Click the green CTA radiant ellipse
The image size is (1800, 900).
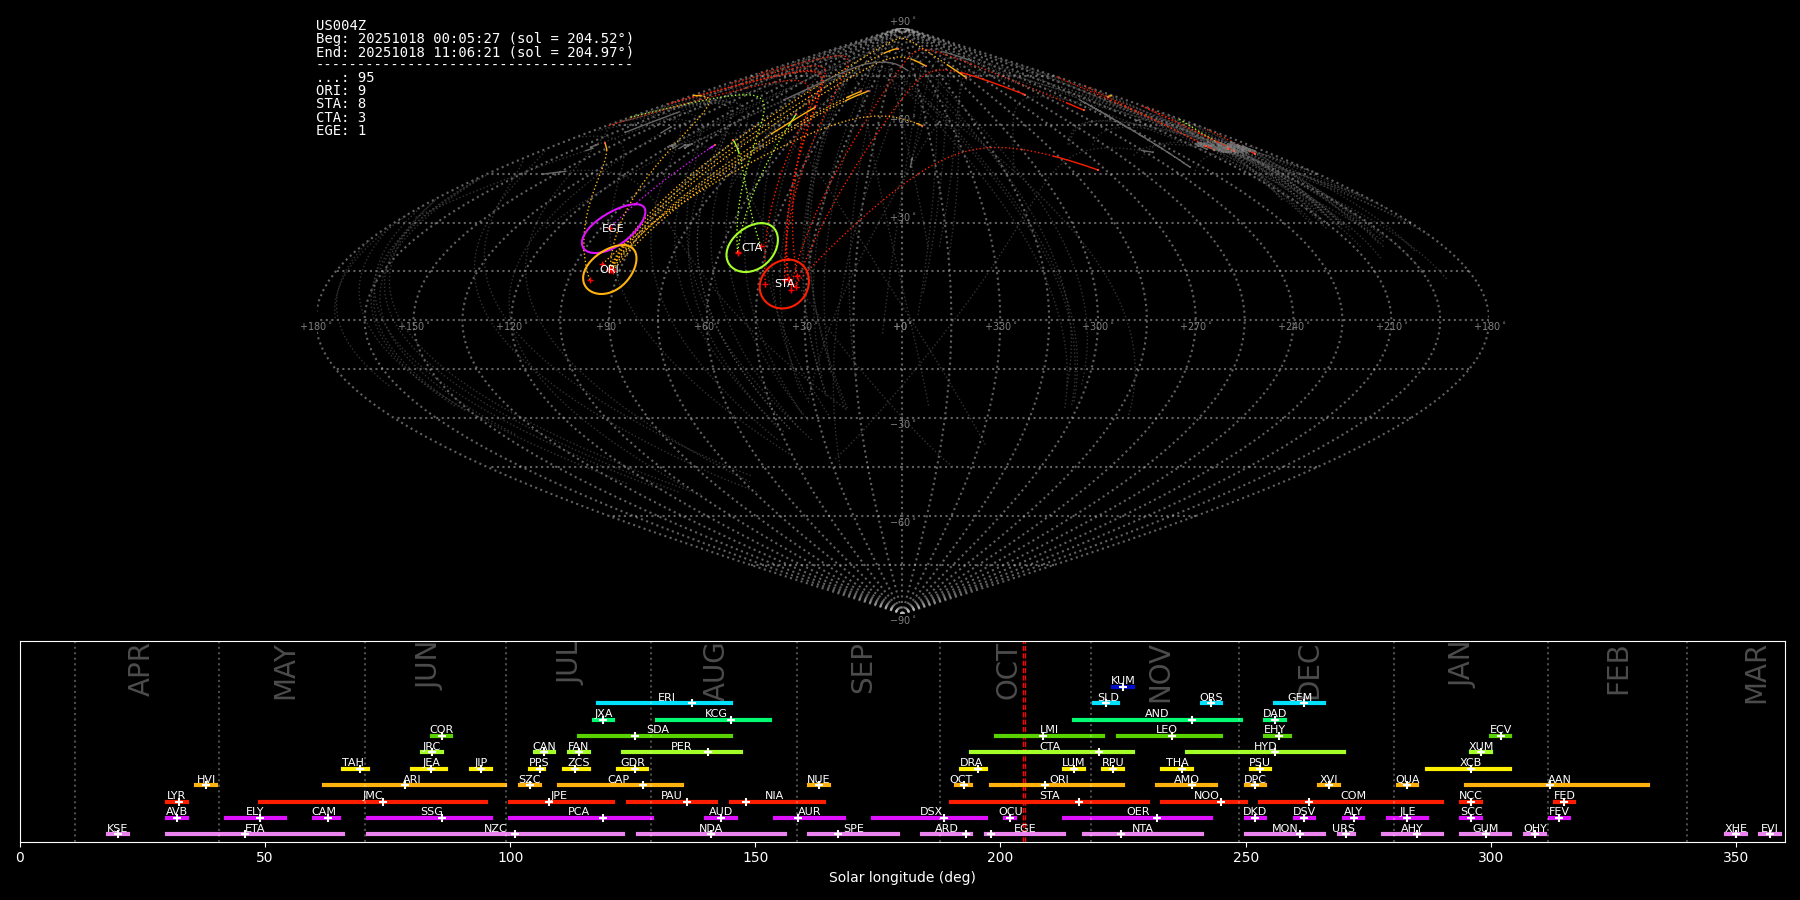click(752, 247)
